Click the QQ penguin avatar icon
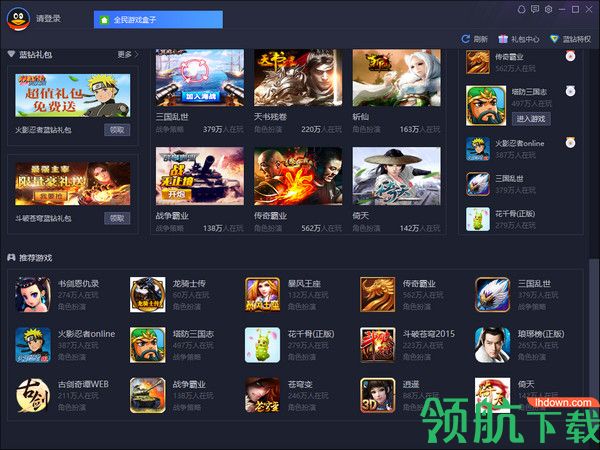The height and width of the screenshot is (450, 600). coord(18,19)
